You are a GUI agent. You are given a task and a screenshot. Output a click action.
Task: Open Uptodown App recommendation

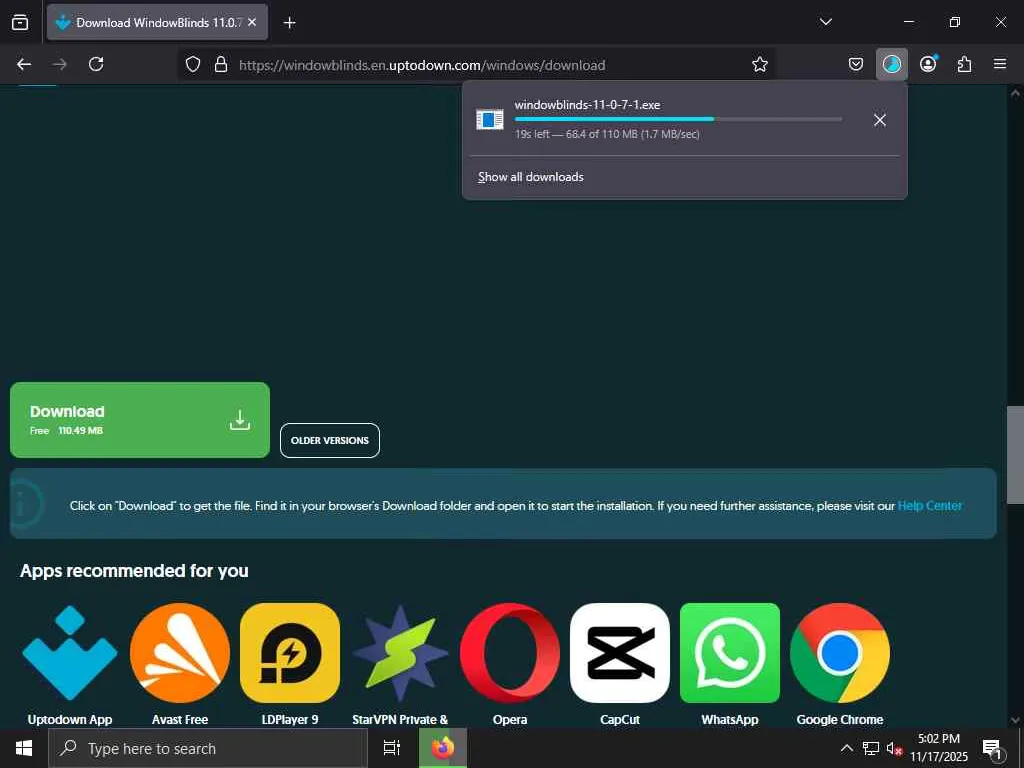coord(70,652)
